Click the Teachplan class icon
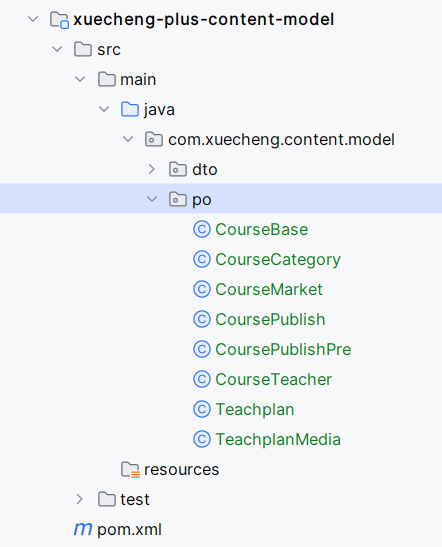 (202, 410)
